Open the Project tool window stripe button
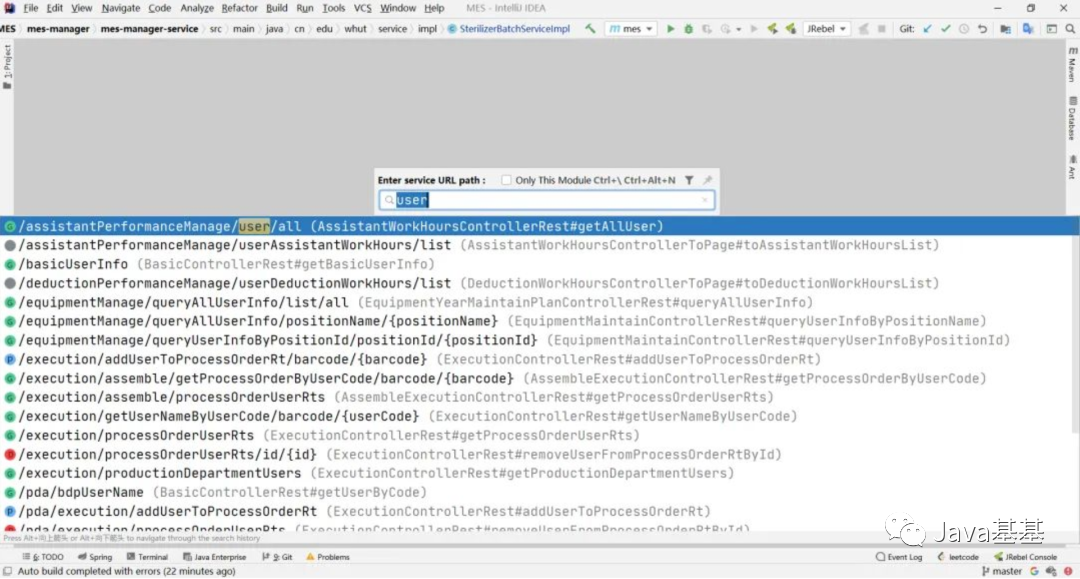1080x579 pixels. tap(7, 67)
